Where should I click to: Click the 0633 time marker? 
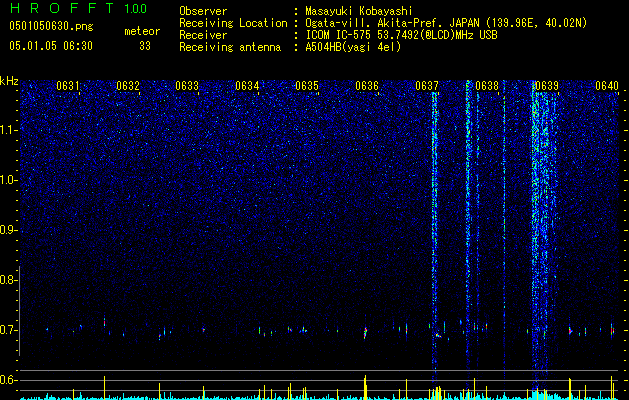coord(187,86)
